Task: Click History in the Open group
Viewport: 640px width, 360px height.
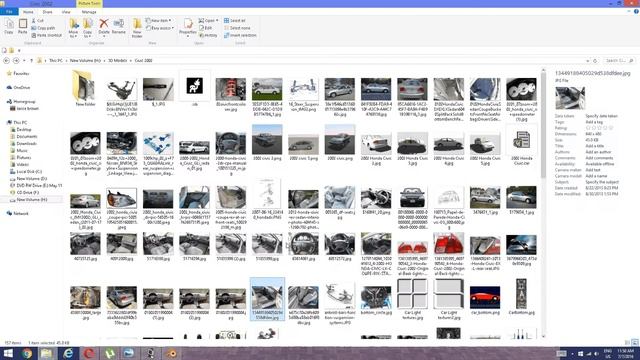Action: click(x=209, y=35)
